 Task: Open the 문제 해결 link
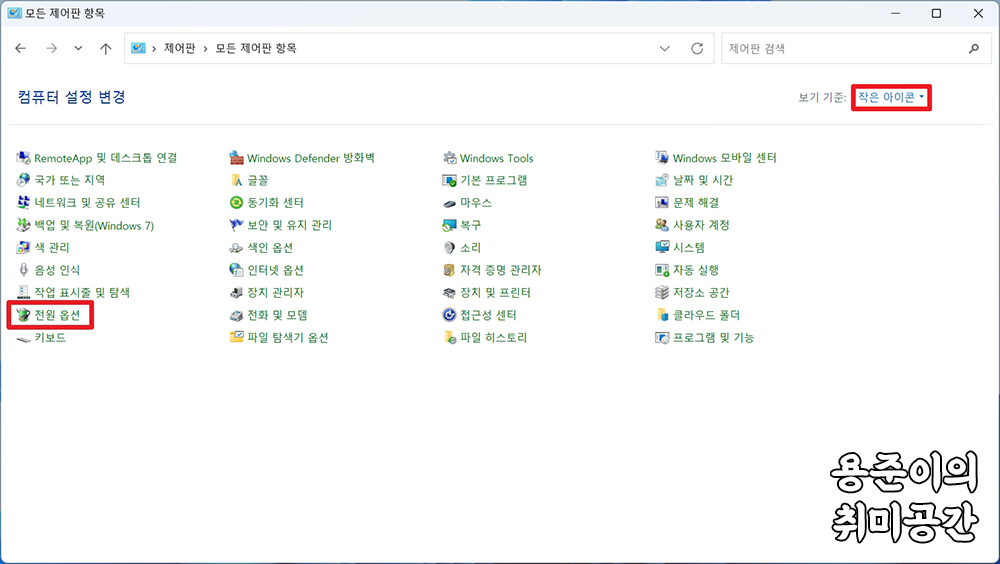click(x=696, y=202)
